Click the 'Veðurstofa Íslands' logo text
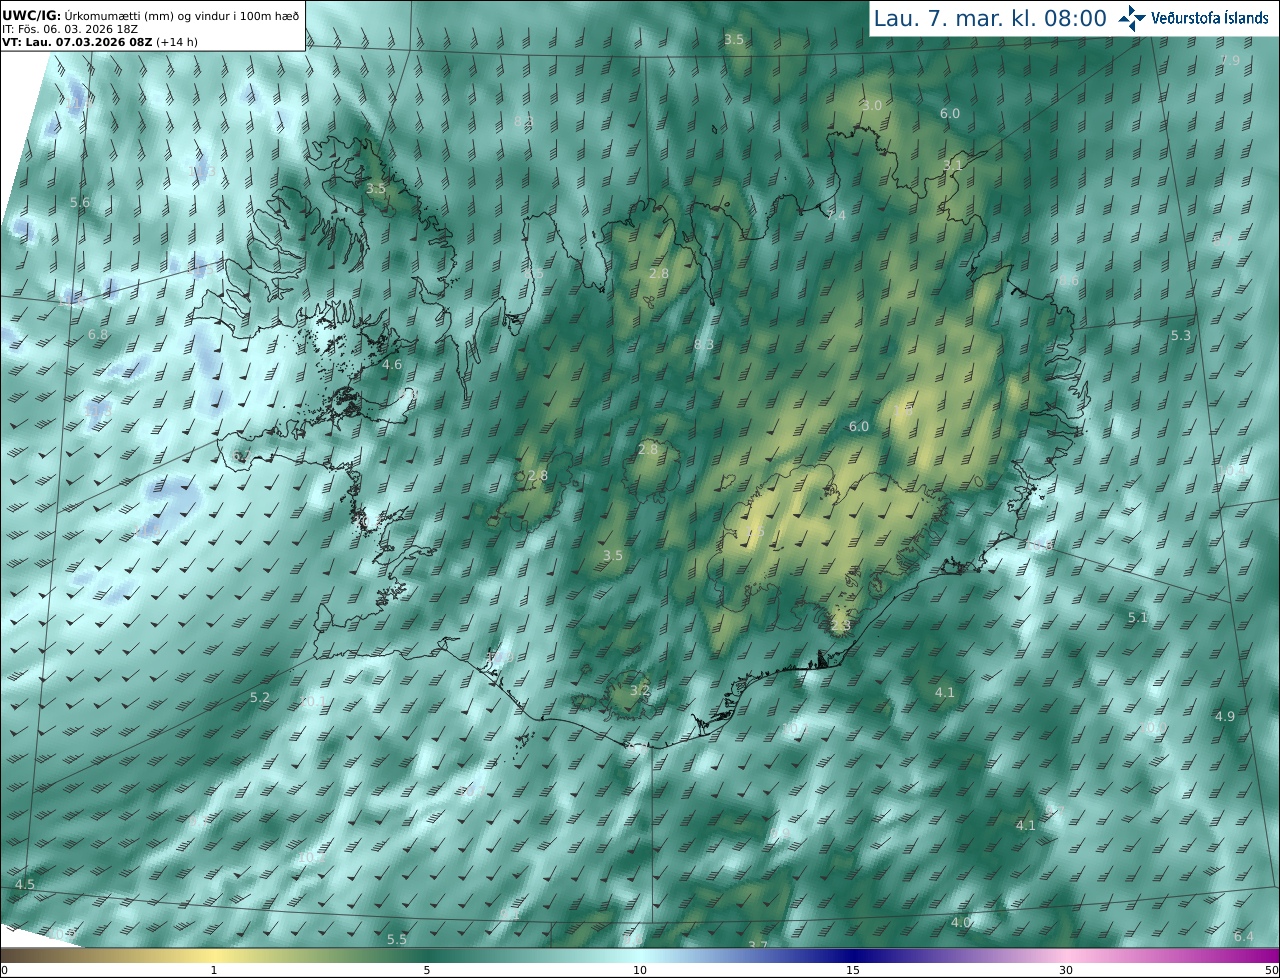The height and width of the screenshot is (978, 1280). coord(1210,18)
